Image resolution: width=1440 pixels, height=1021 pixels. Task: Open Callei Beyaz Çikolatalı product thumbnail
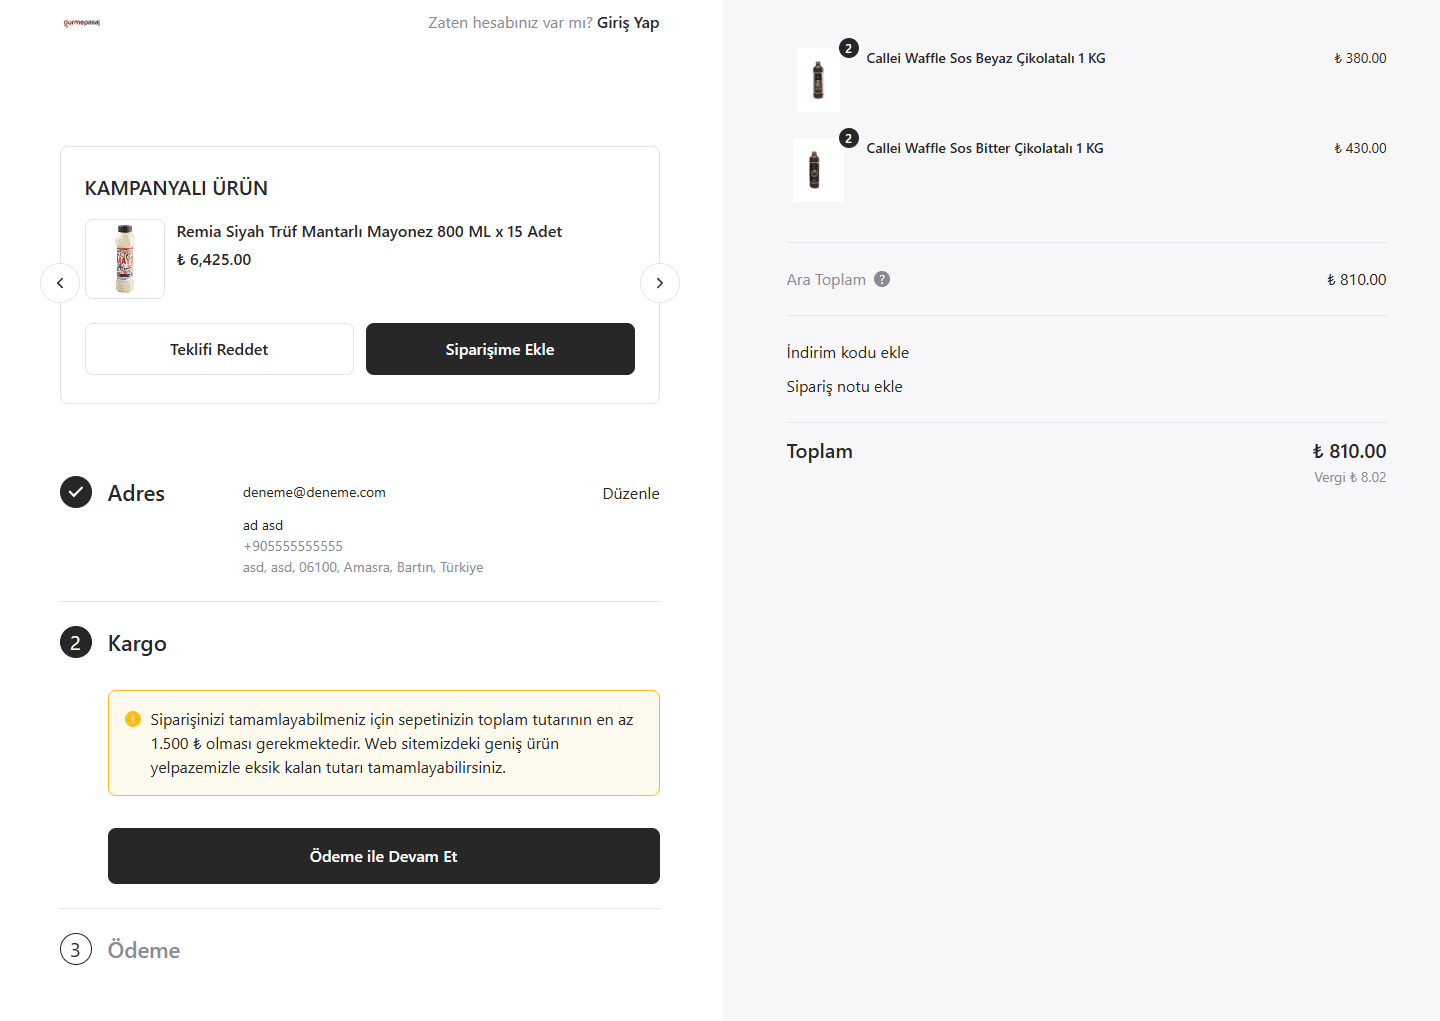[x=818, y=80]
